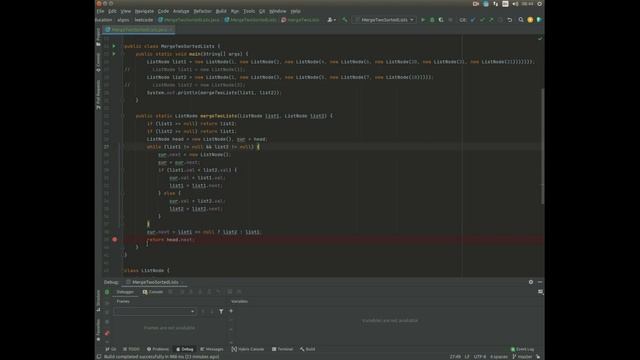Run the MergeTwoSortedLists configuration
This screenshot has height=360, width=640.
coord(423,20)
